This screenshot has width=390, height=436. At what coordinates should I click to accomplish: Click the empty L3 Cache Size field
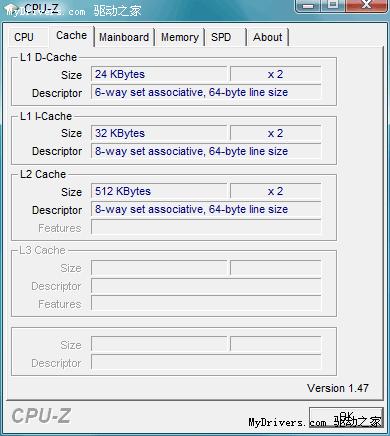pos(159,268)
